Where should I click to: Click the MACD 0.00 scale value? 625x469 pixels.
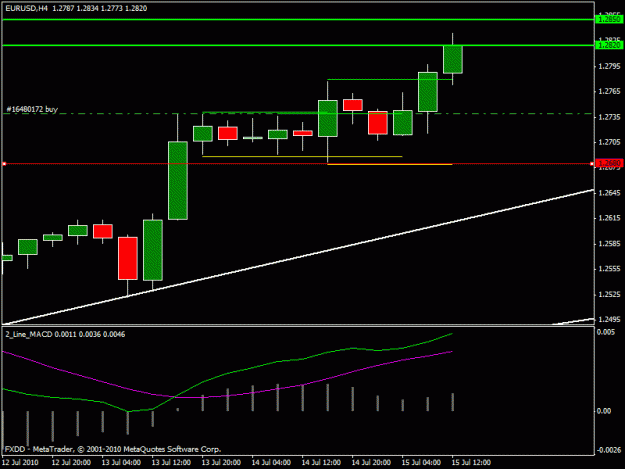coord(604,411)
